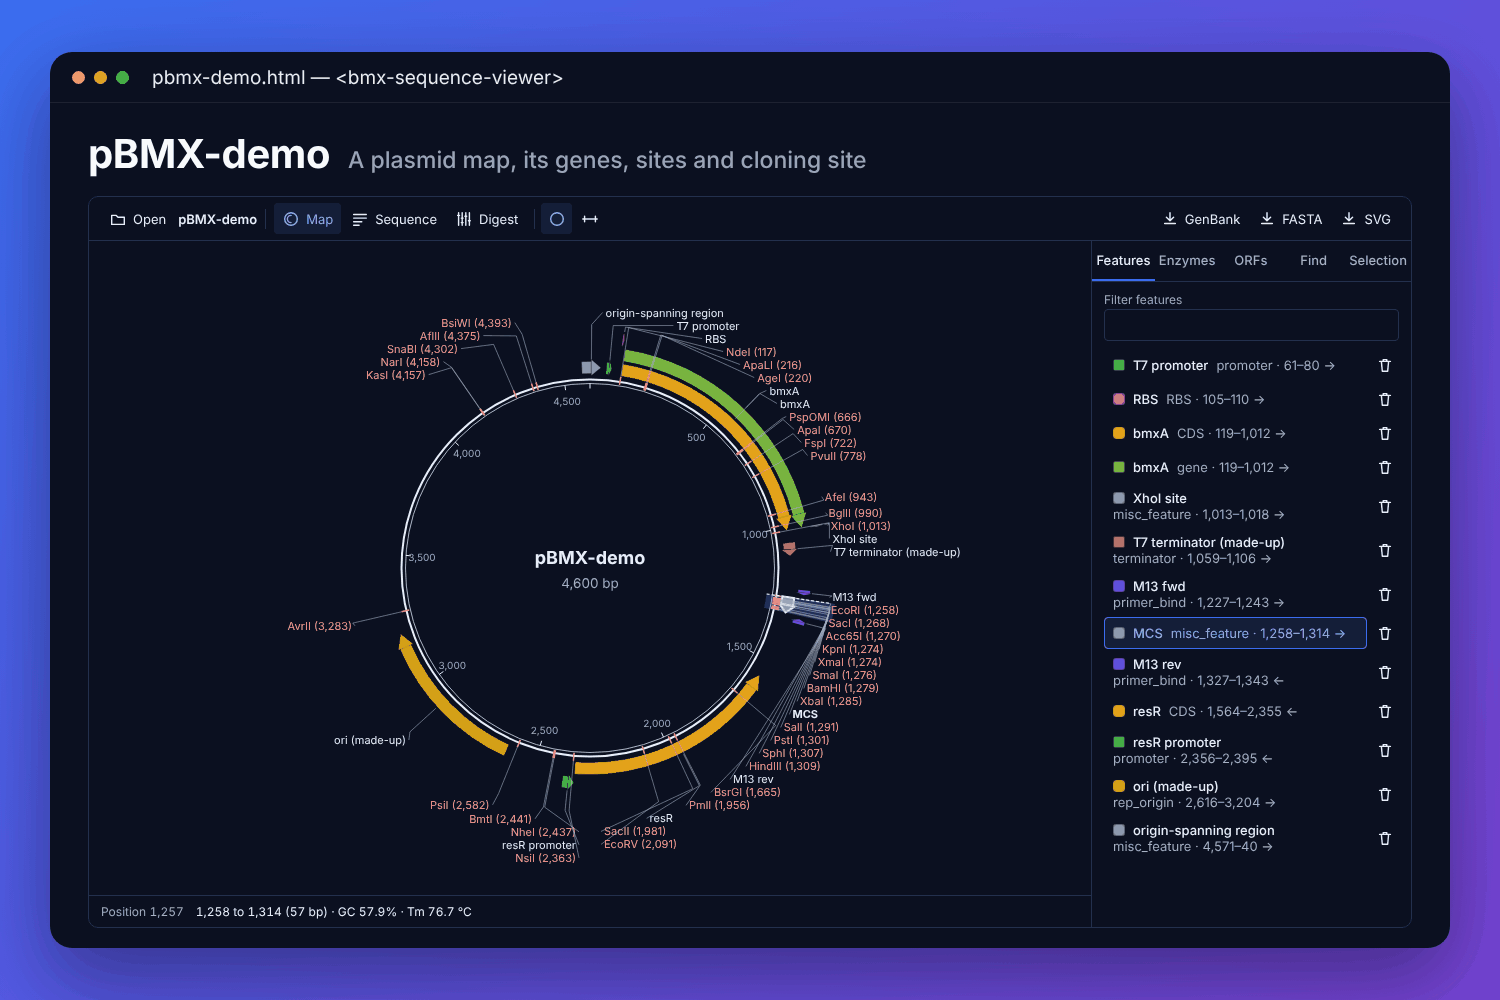Open a file with the Open button
Screen dimensions: 1500x1000
pyautogui.click(x=138, y=219)
